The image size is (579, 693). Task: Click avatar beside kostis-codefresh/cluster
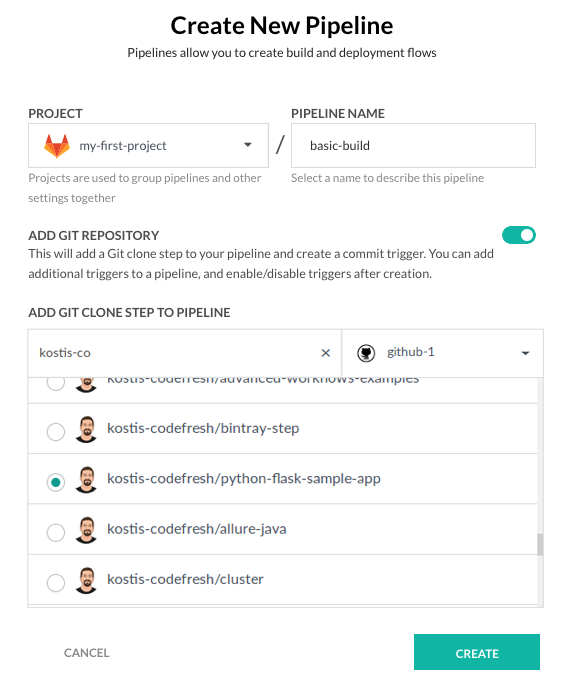86,580
